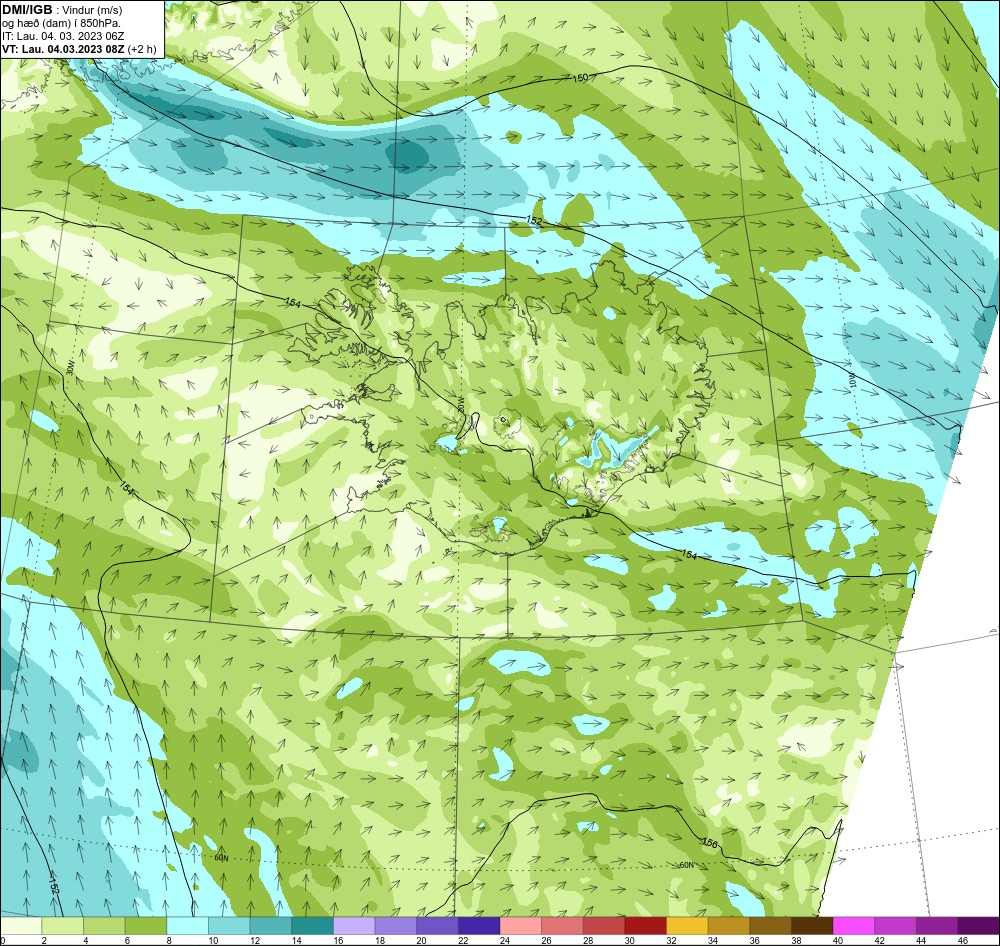Screen dimensions: 1000x946
Task: Select the dark teal swatch between 14 and 16
Action: 312,926
